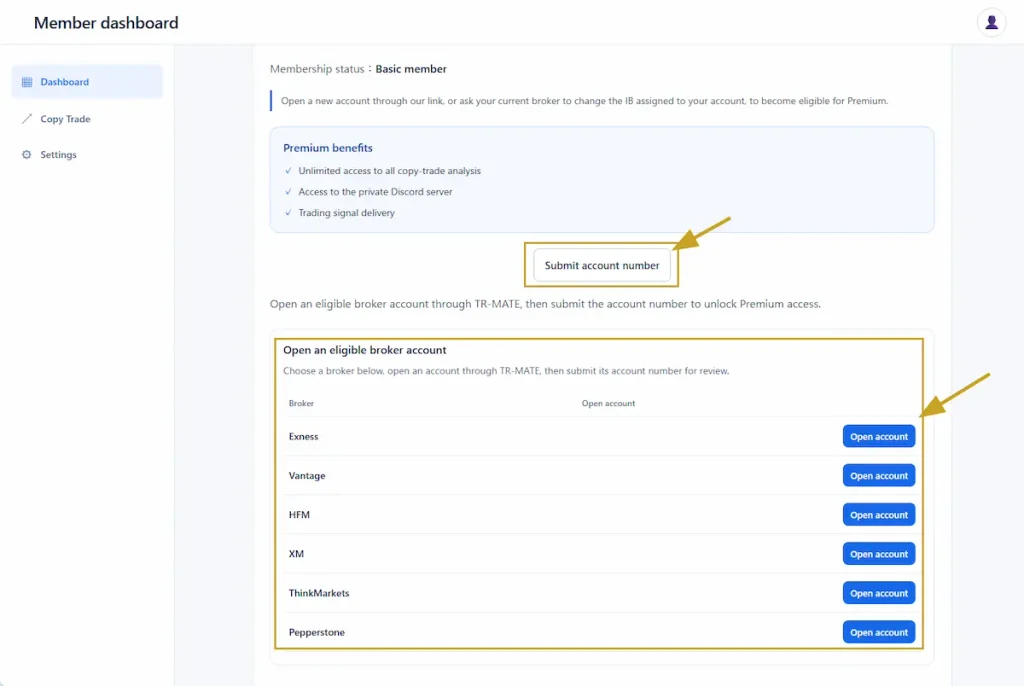
Task: Select the Basic member status text
Action: click(x=411, y=69)
